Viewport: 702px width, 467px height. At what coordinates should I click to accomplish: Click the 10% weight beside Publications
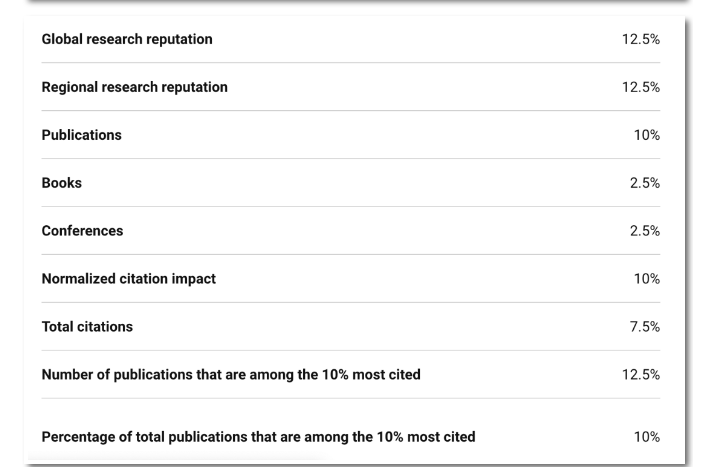click(646, 135)
